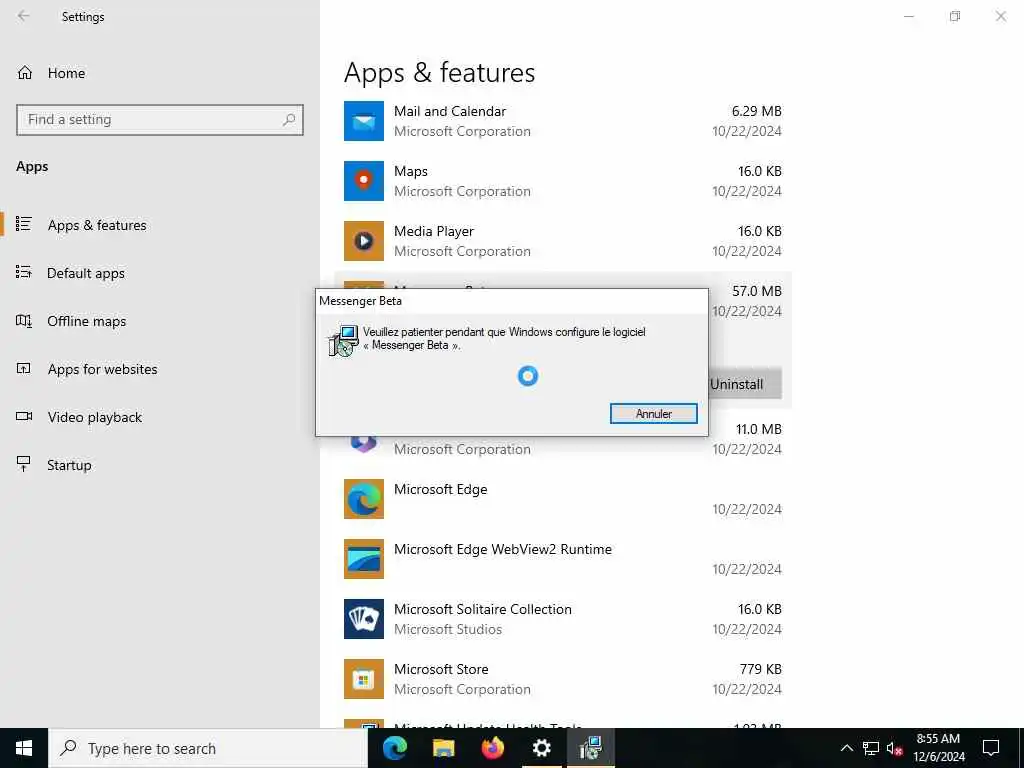Image resolution: width=1024 pixels, height=768 pixels.
Task: Click the Messenger Beta dialog title bar
Action: (512, 301)
